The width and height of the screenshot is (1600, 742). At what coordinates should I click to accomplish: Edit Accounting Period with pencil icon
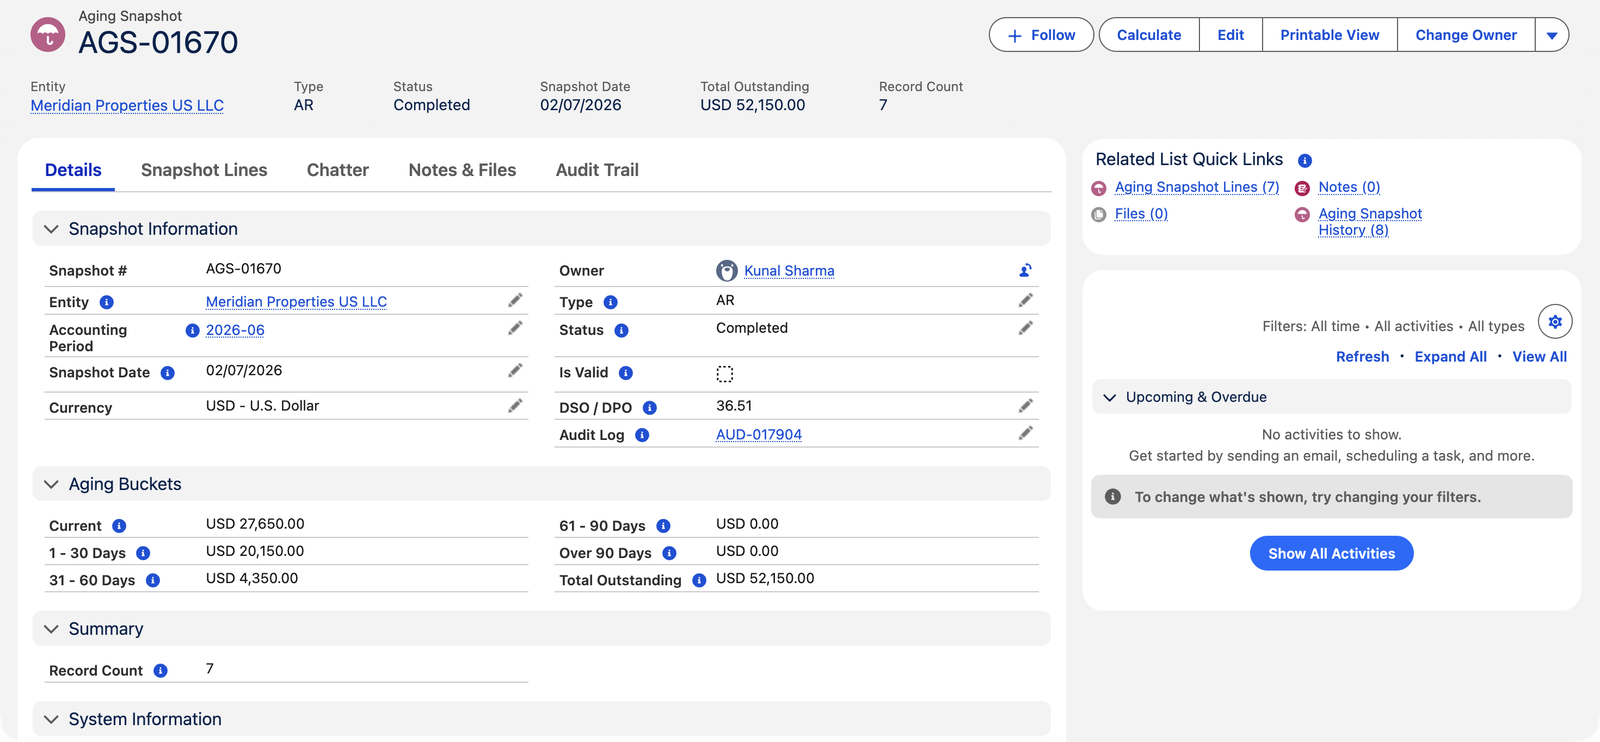tap(515, 328)
